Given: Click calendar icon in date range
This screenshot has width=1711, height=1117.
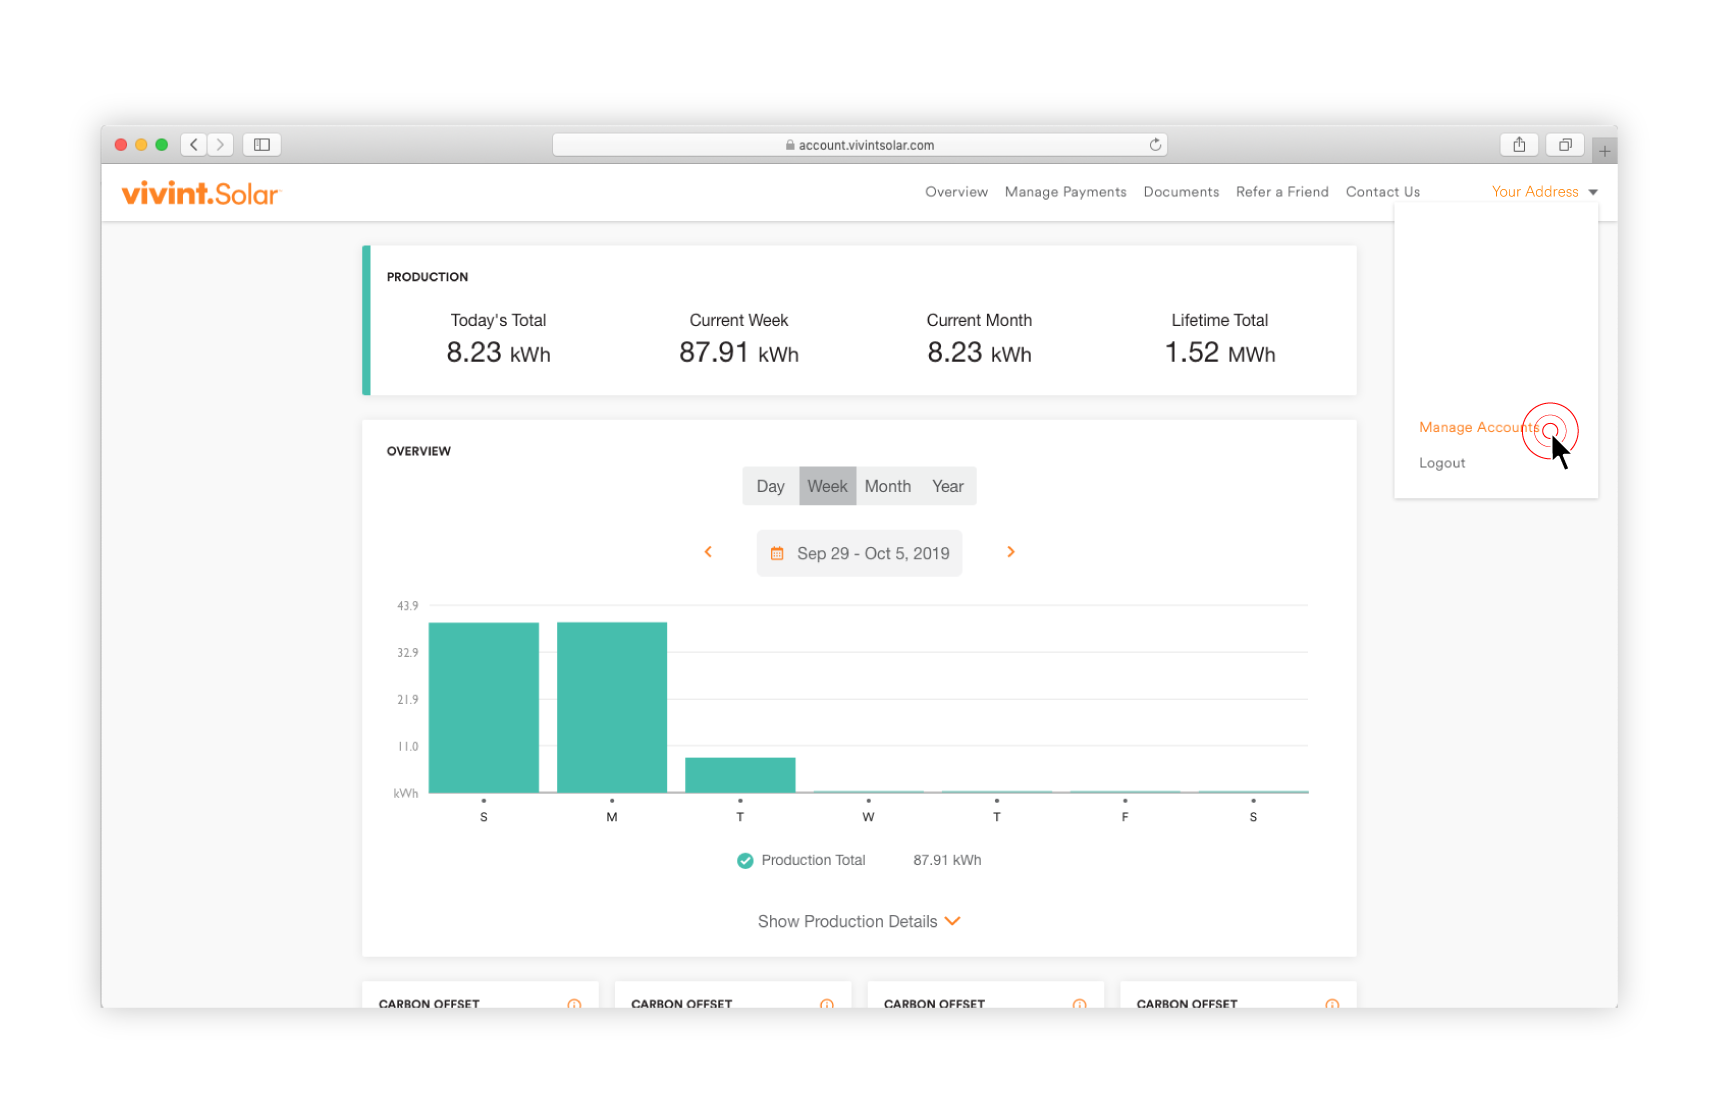Looking at the screenshot, I should (x=777, y=553).
